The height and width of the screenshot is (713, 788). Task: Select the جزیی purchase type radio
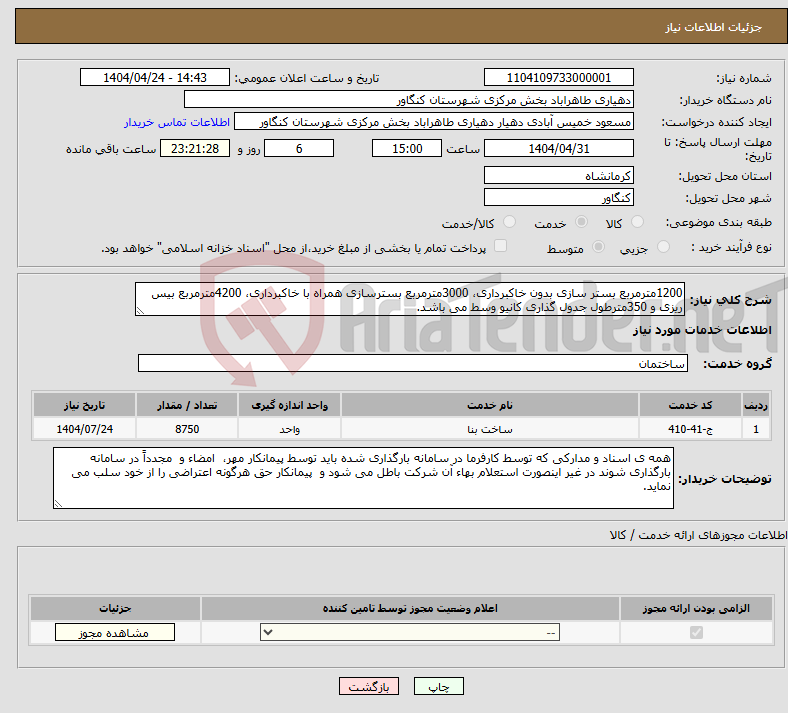(x=663, y=247)
